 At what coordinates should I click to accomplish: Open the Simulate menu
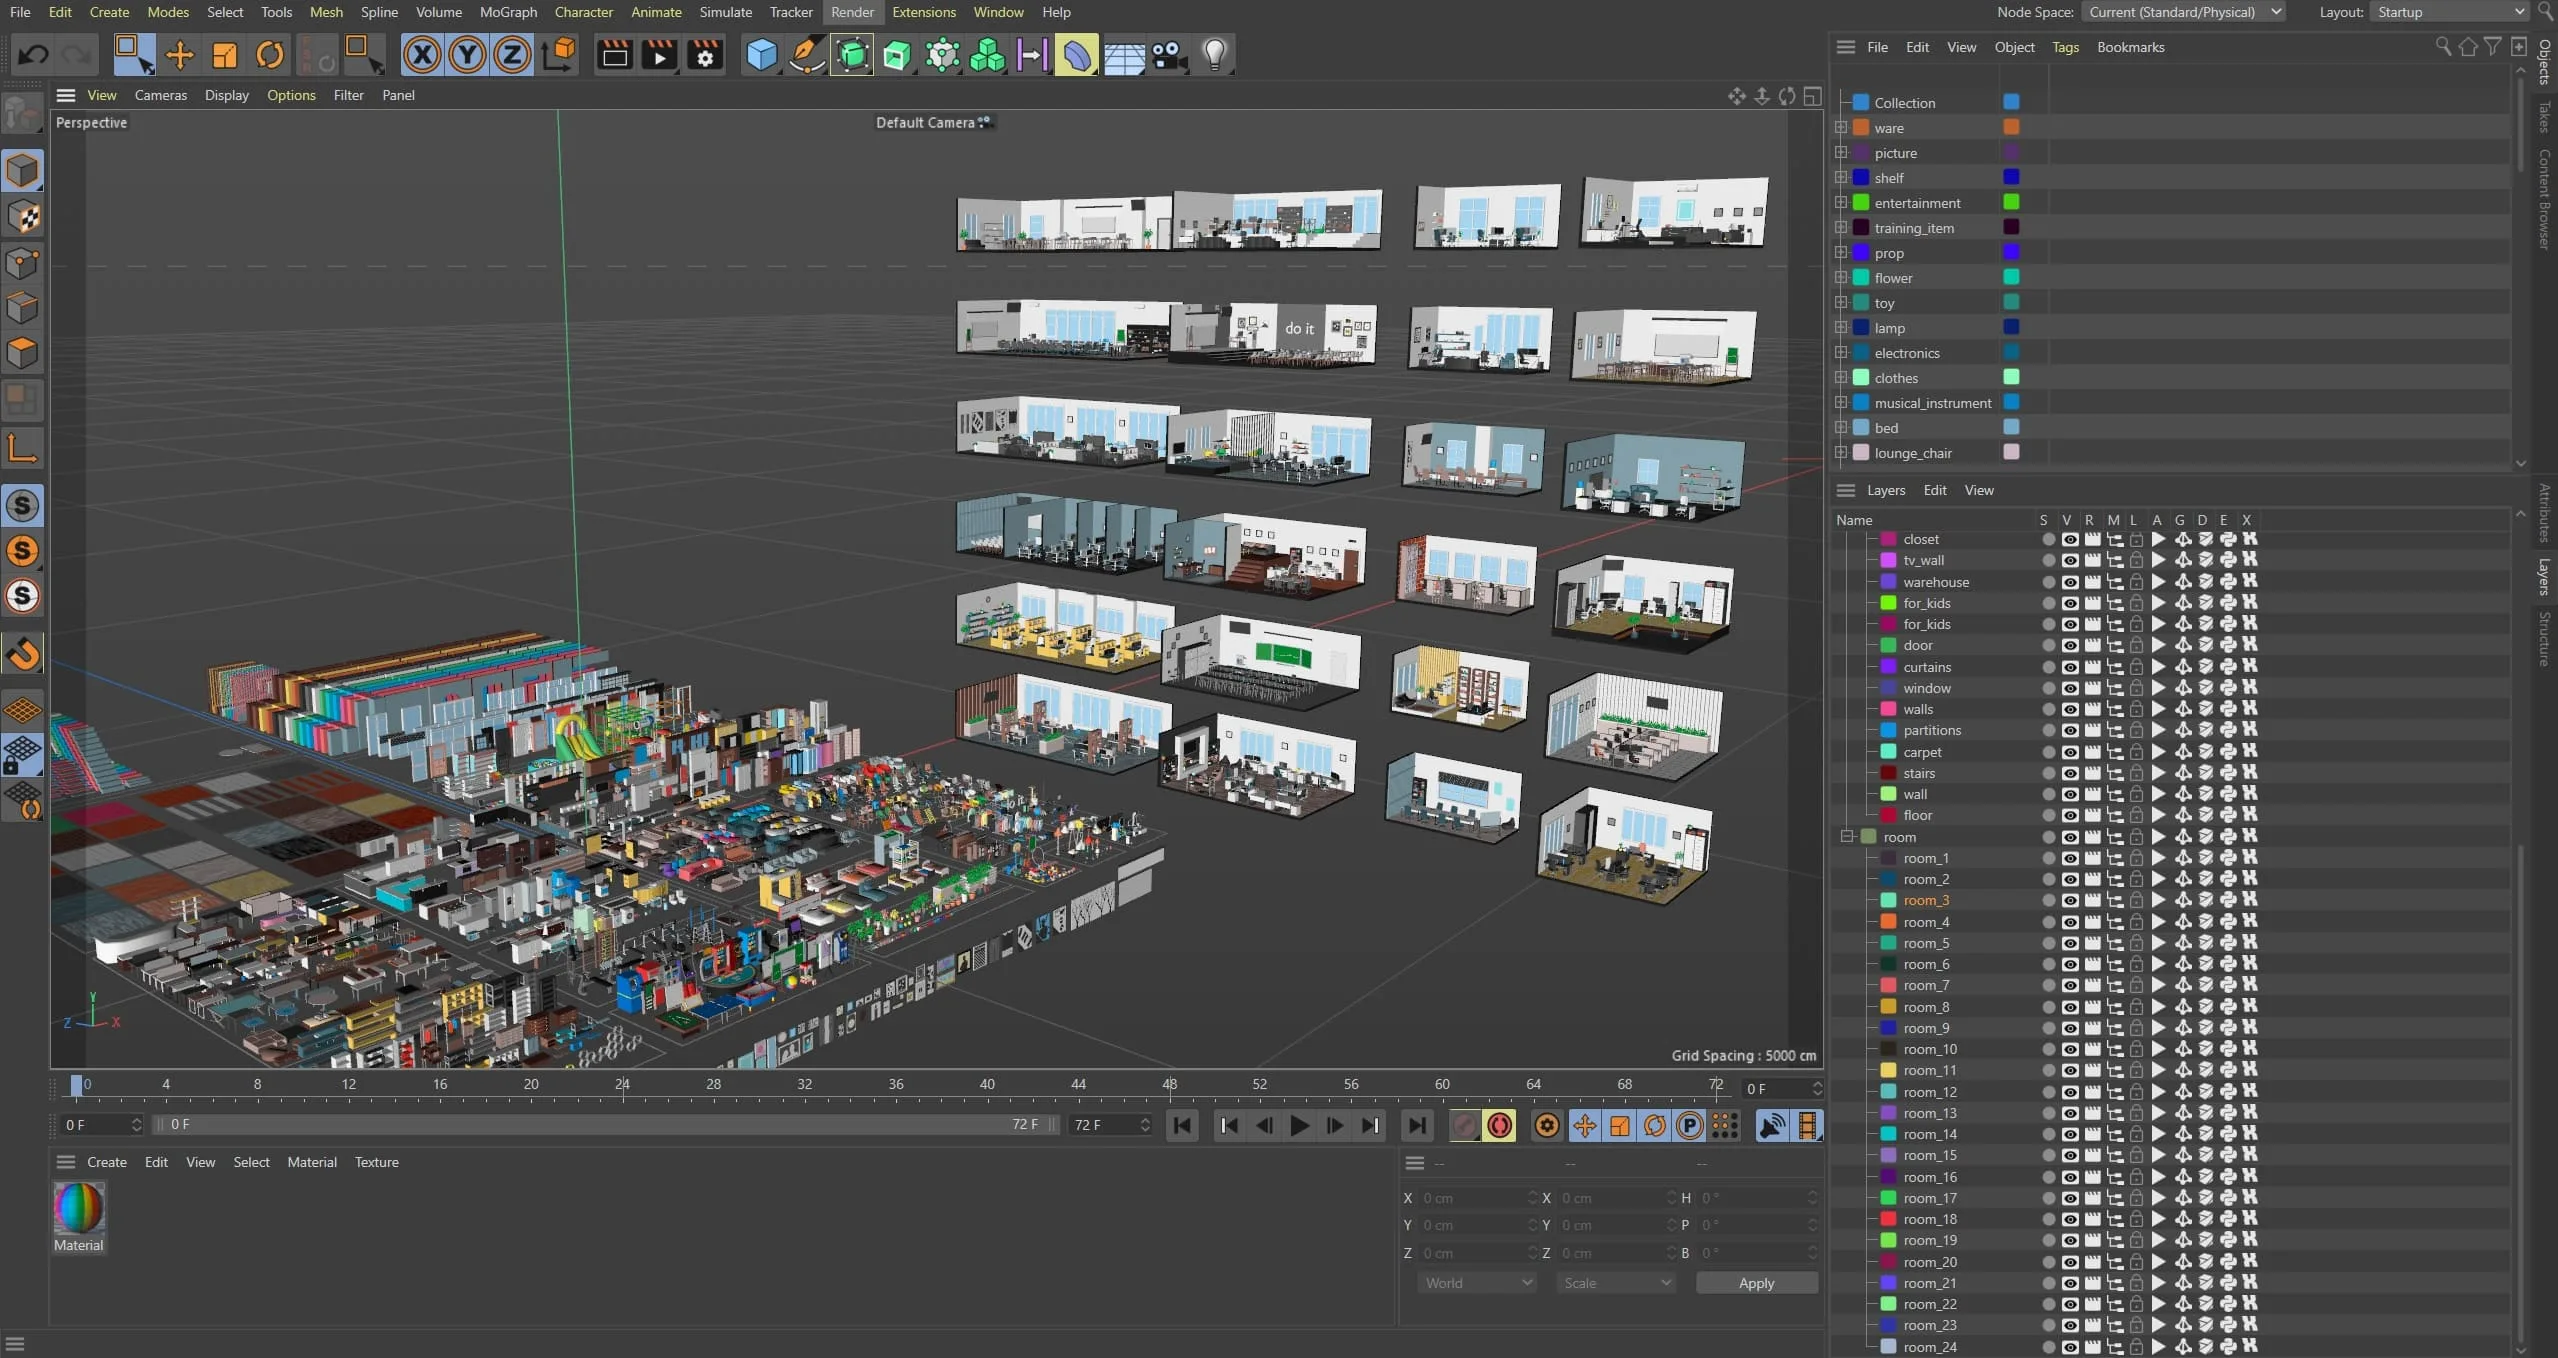coord(725,12)
